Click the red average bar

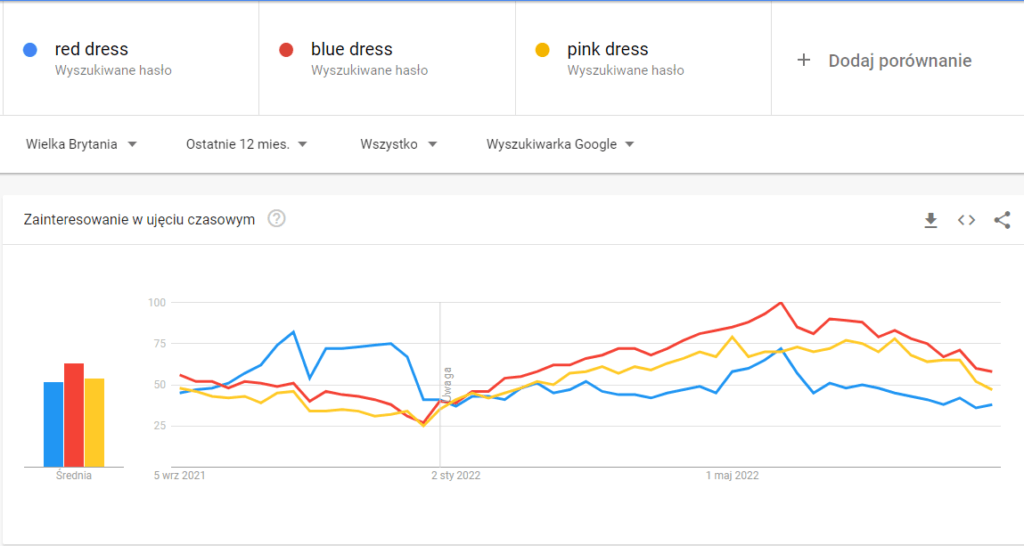coord(73,415)
